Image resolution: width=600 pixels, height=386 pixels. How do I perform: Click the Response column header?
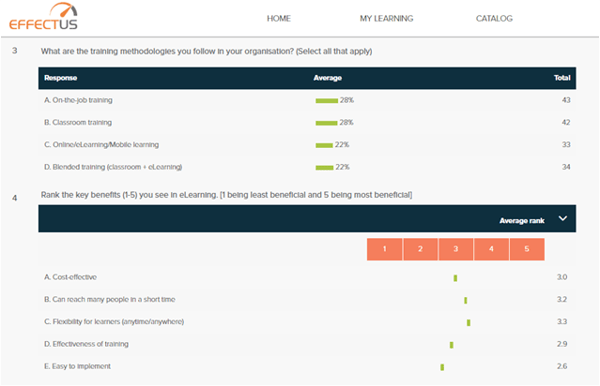(x=60, y=78)
